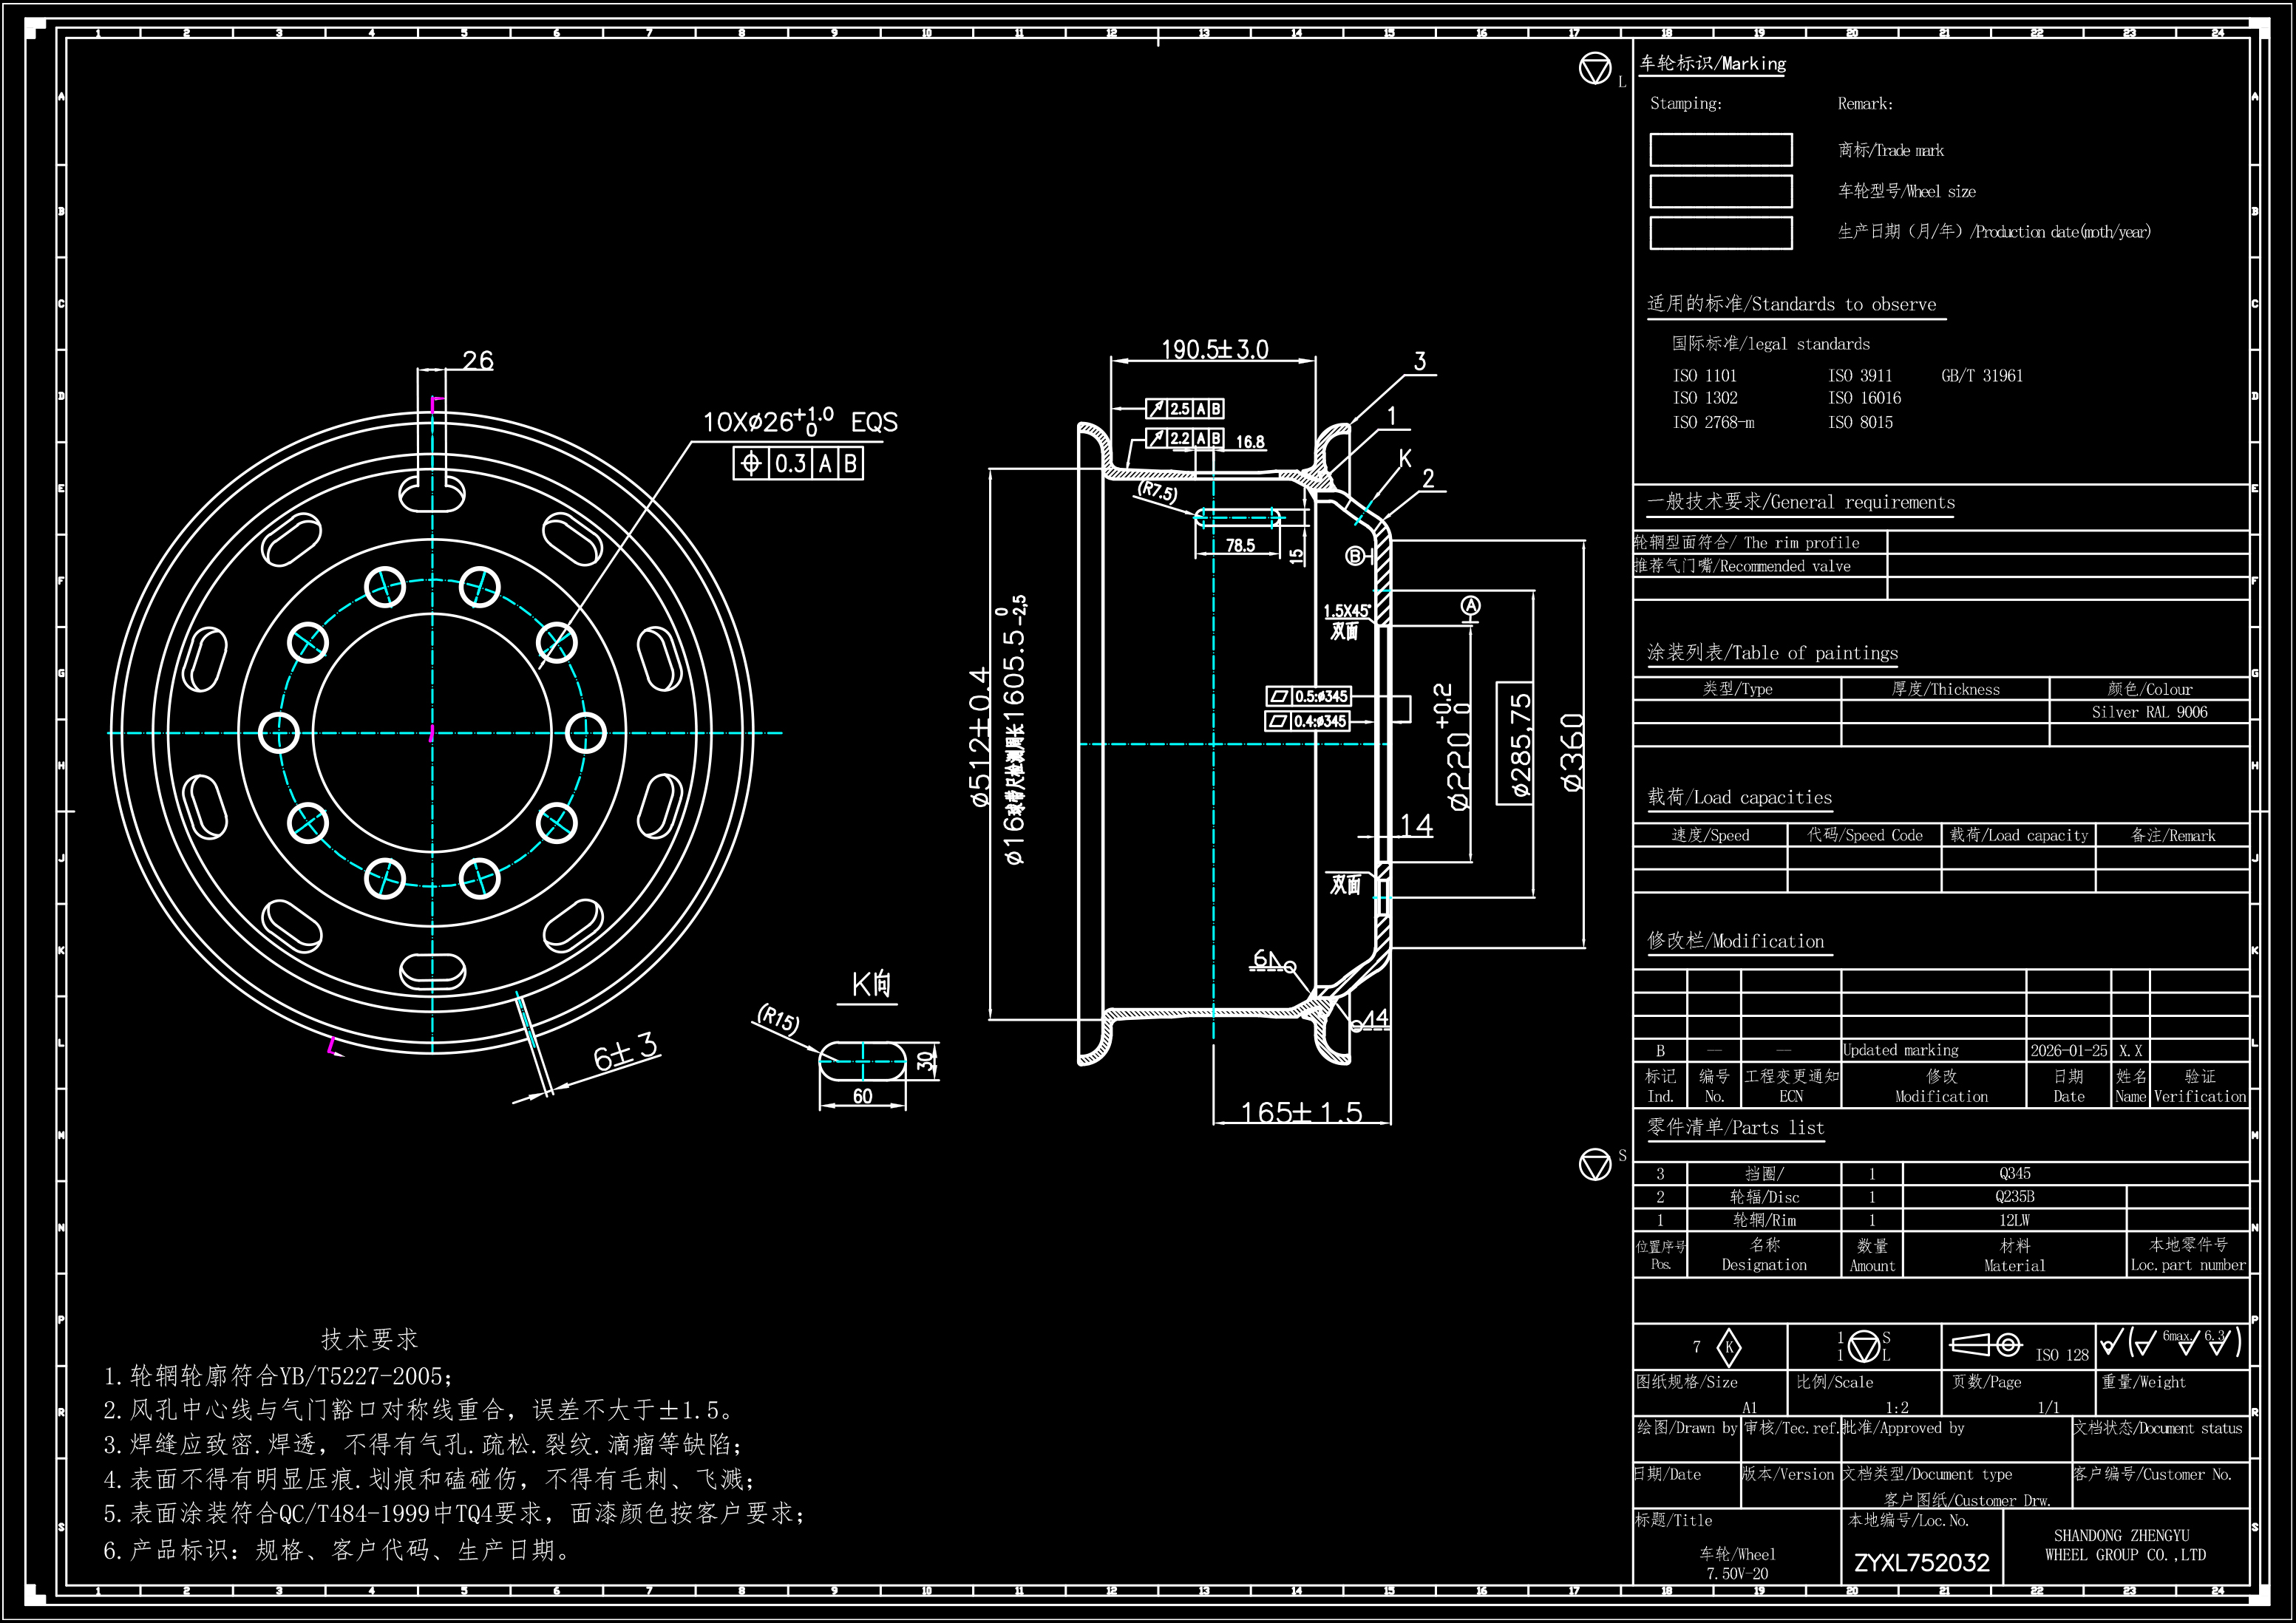2296x1623 pixels.
Task: Click the runout tolerance frame 2.5 A B
Action: (x=1184, y=408)
